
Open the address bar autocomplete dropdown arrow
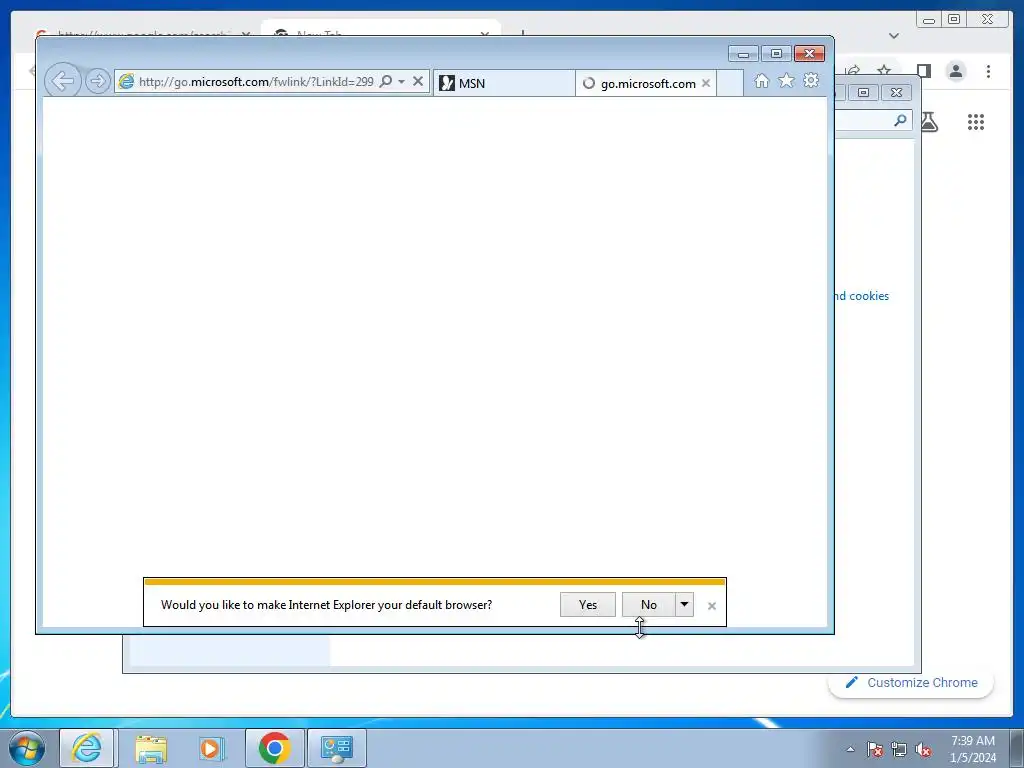(402, 82)
